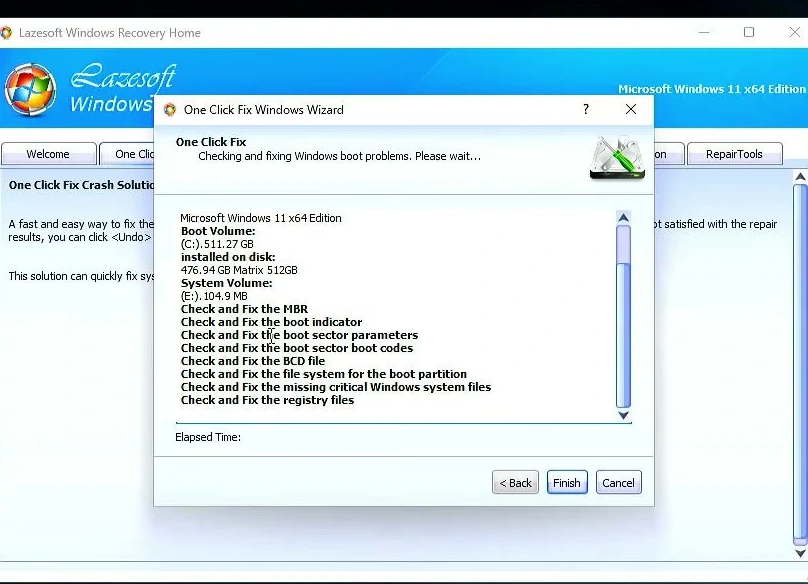This screenshot has height=584, width=808.
Task: Click 'Microsoft Windows 11 x64 Edition' in the log
Action: 261,218
